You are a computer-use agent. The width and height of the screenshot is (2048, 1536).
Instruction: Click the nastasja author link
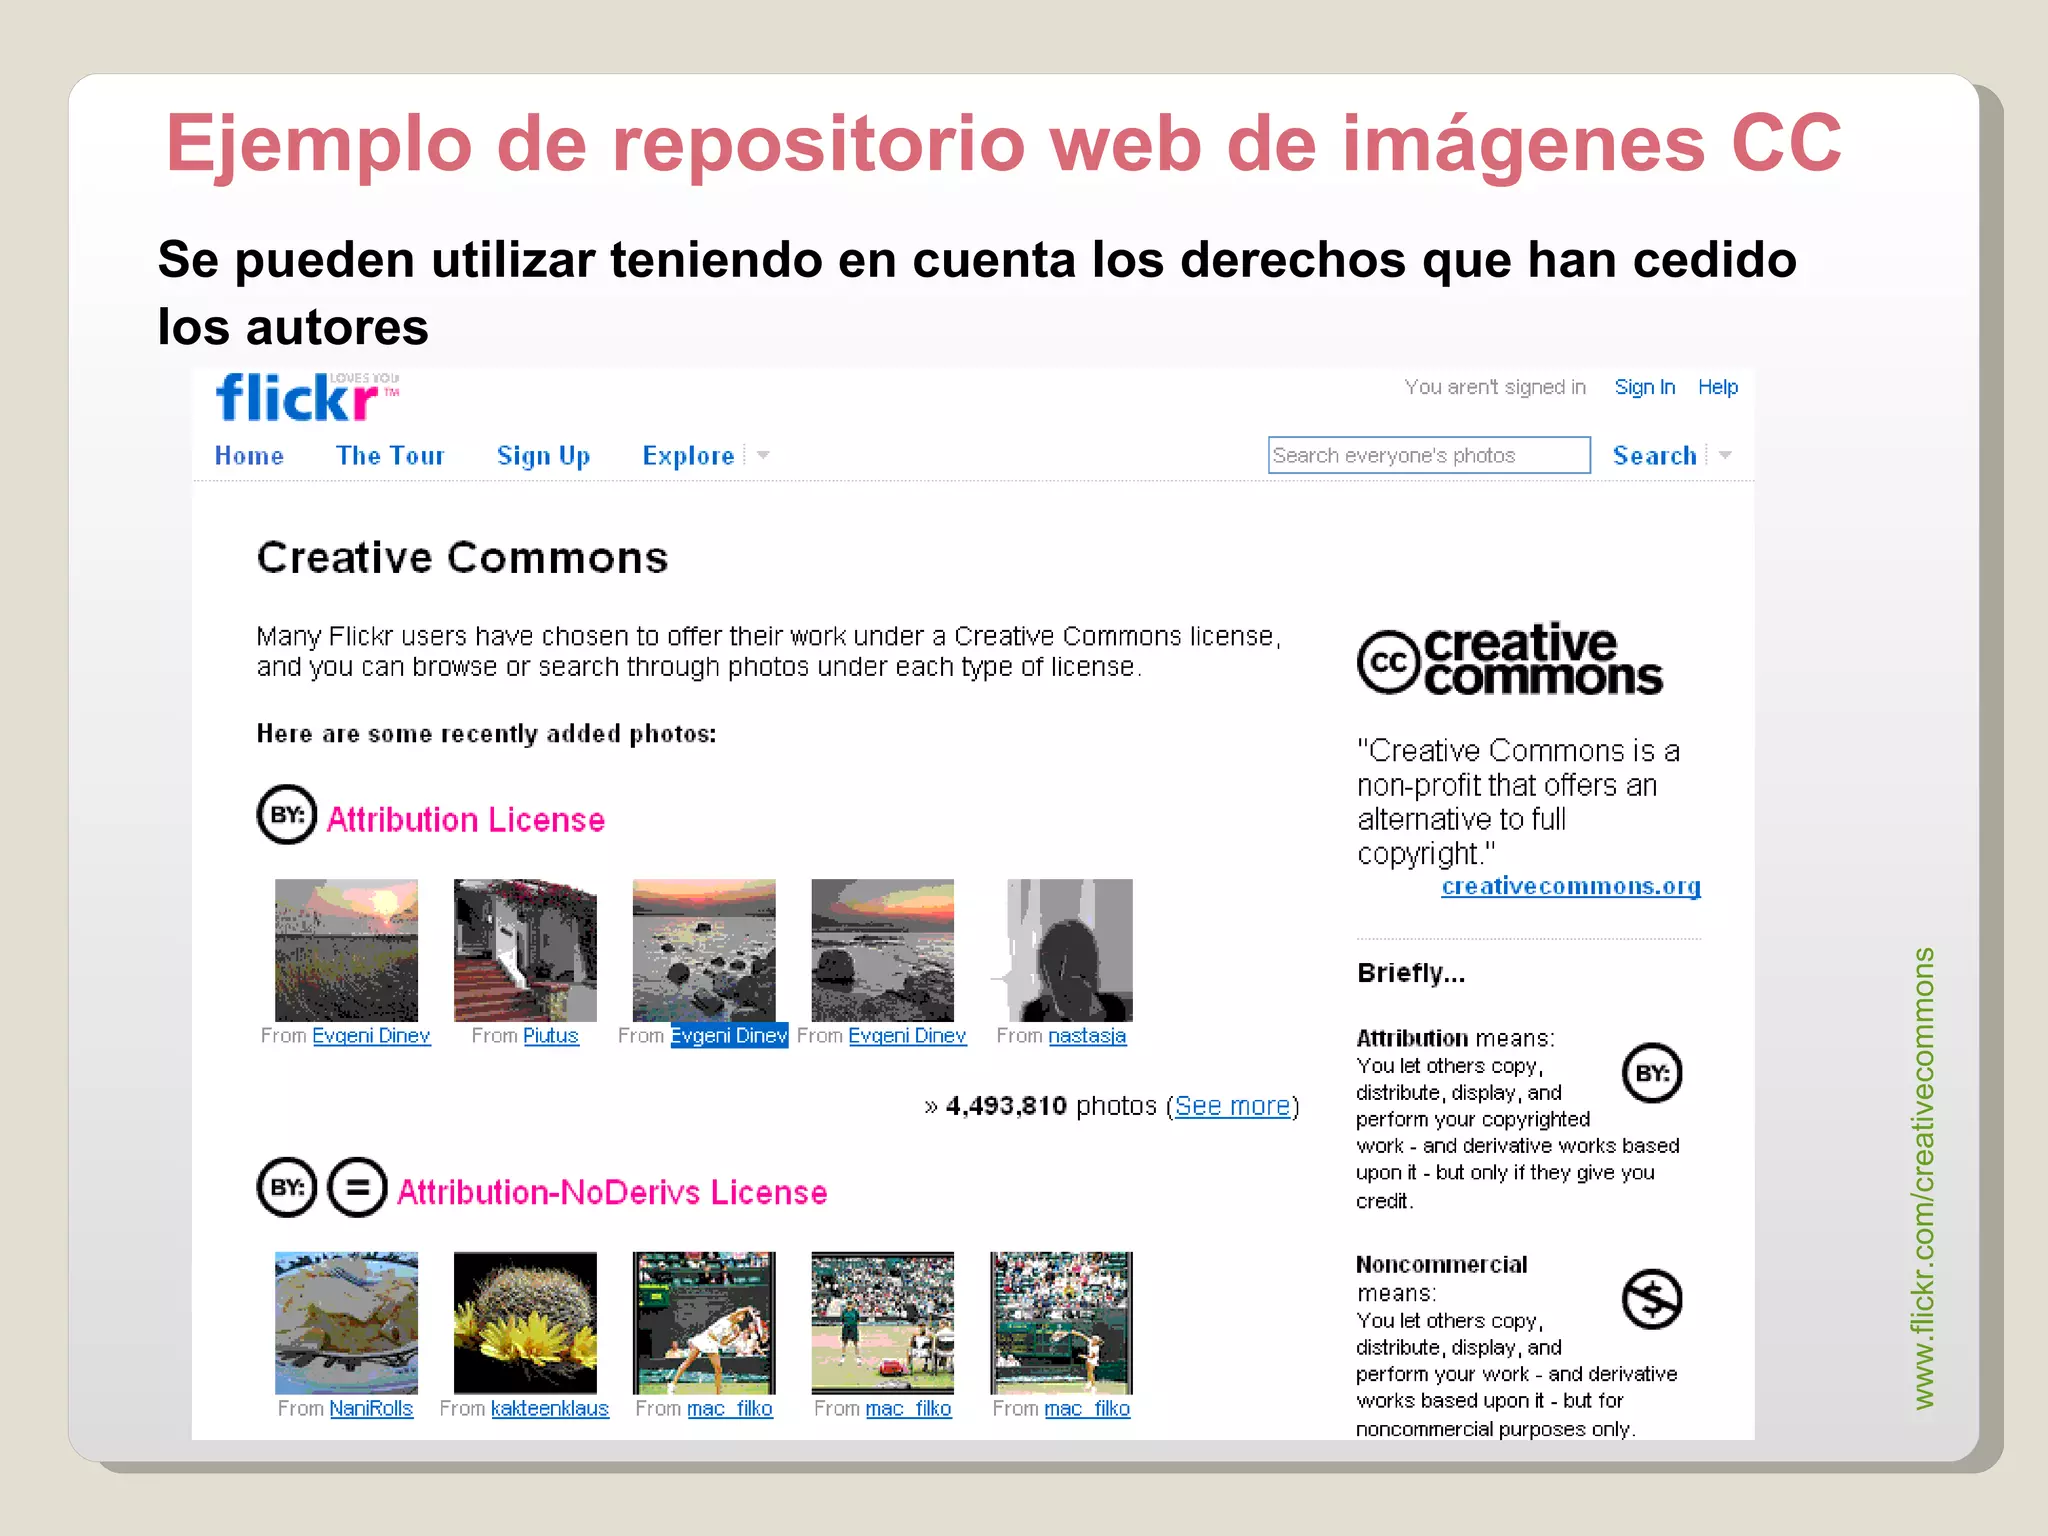point(1087,1036)
